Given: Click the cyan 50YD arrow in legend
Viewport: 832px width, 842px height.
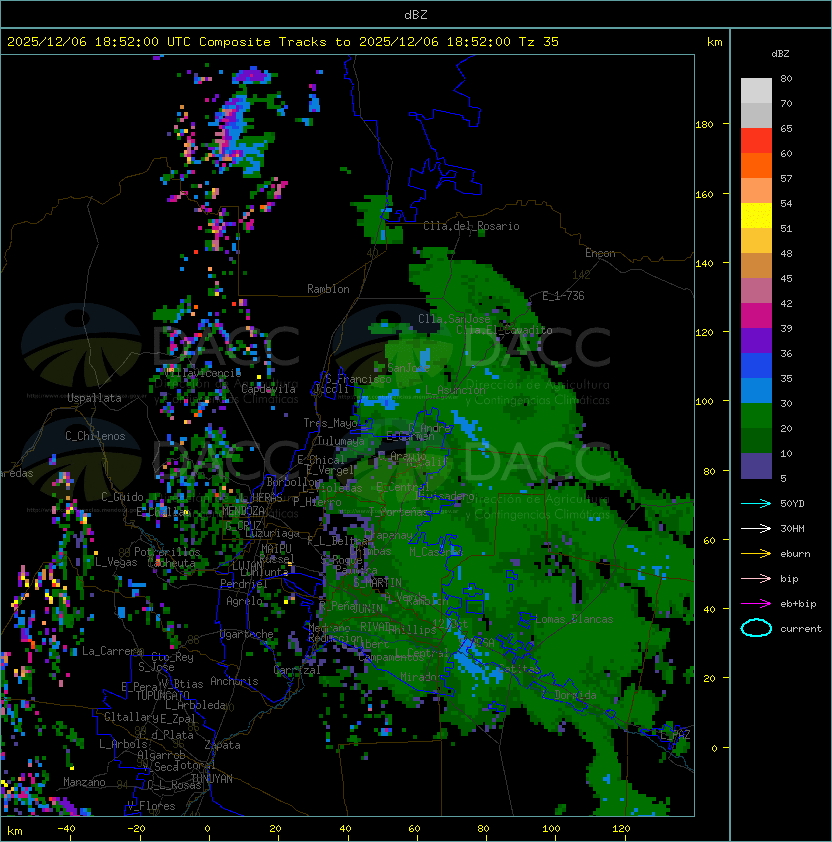Looking at the screenshot, I should coord(756,503).
